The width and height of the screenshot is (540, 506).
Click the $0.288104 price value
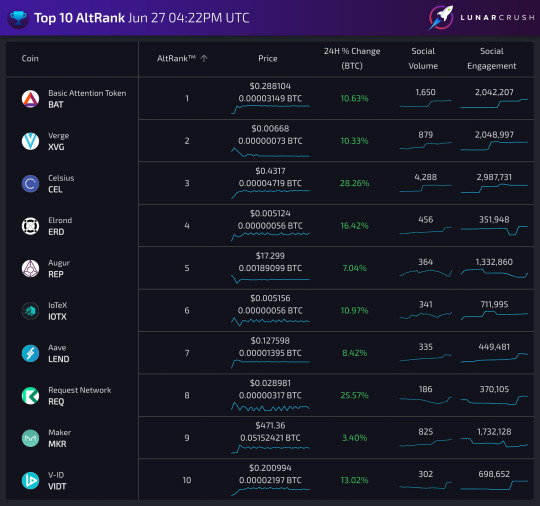coord(270,86)
